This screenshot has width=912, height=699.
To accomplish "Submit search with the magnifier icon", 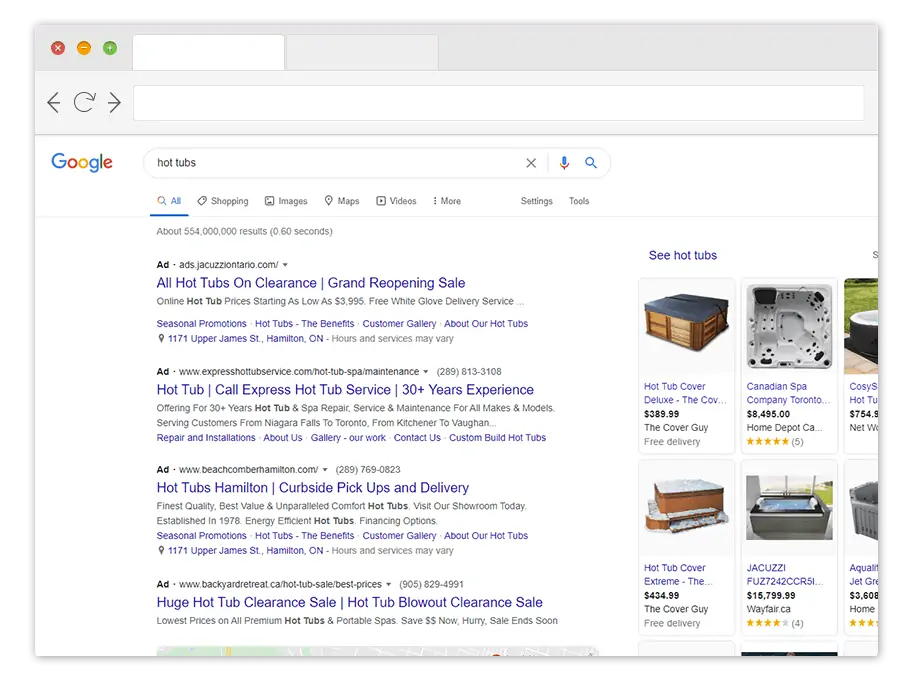I will click(591, 163).
